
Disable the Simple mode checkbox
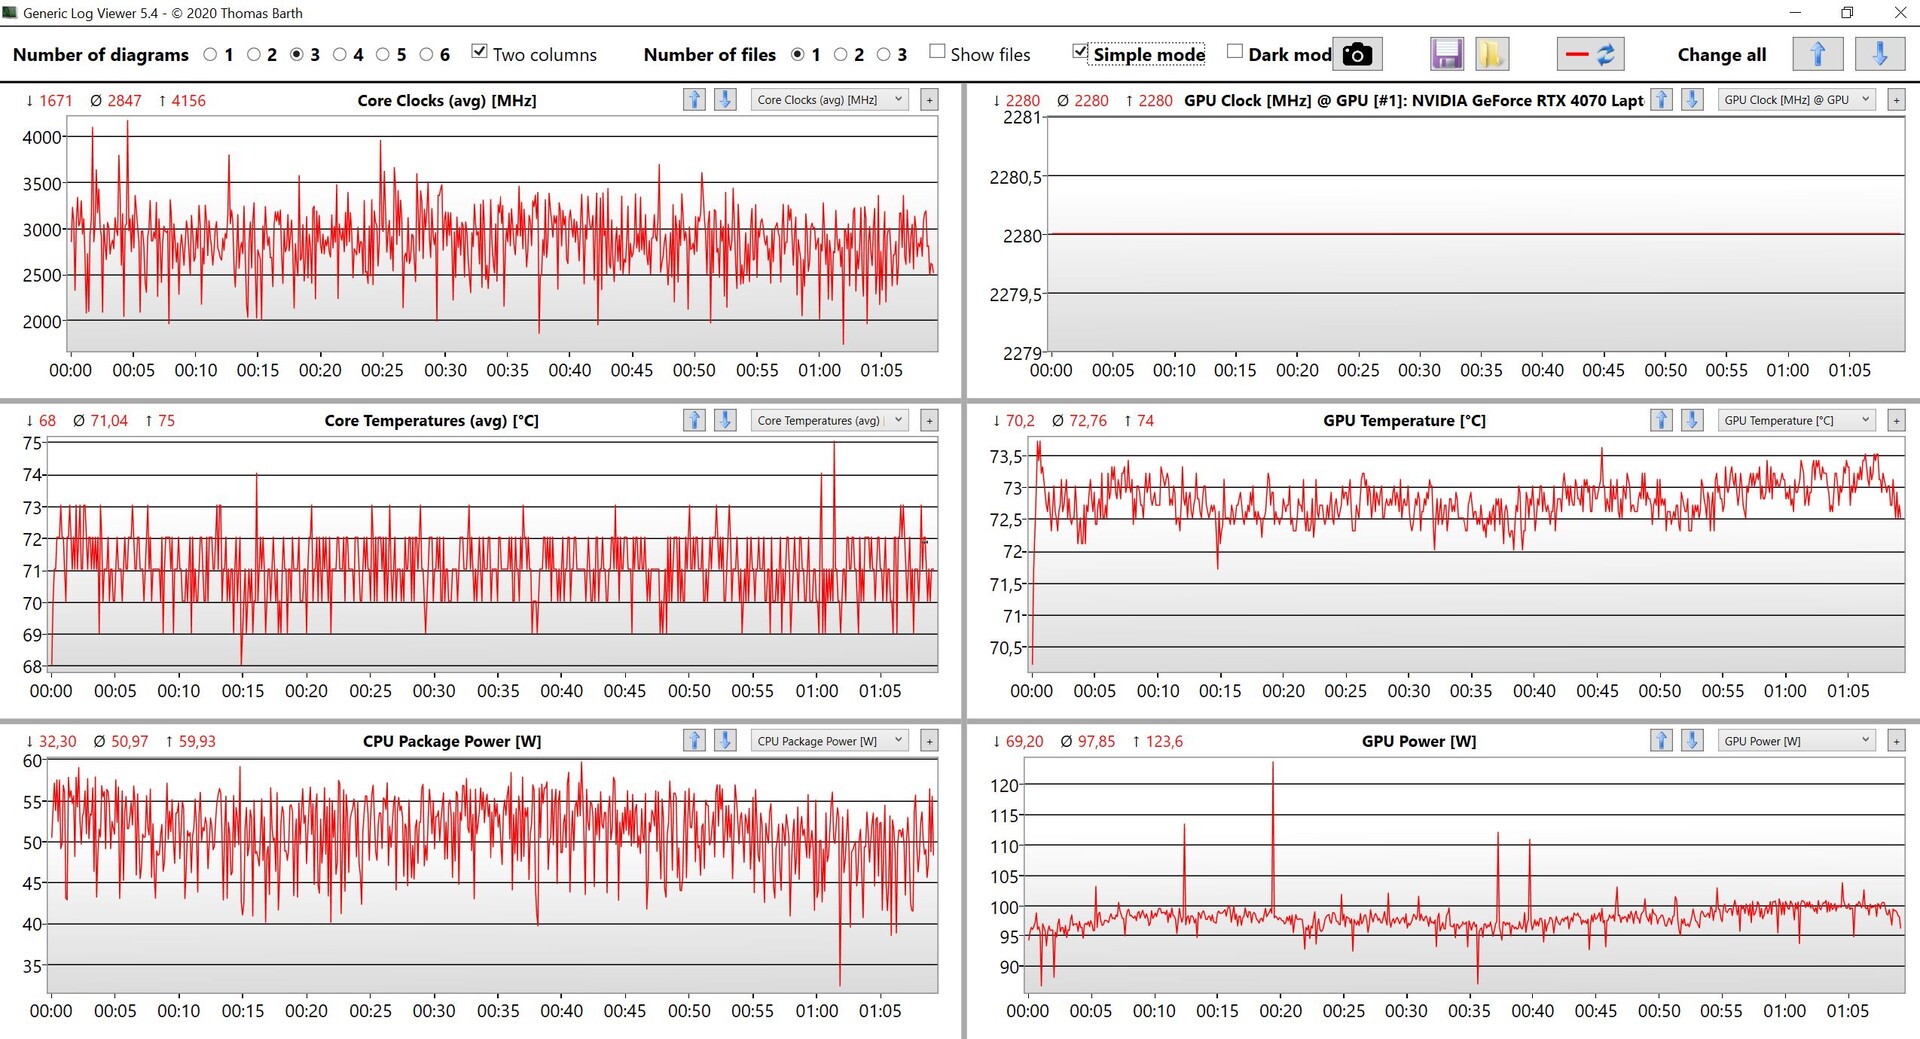tap(1080, 52)
